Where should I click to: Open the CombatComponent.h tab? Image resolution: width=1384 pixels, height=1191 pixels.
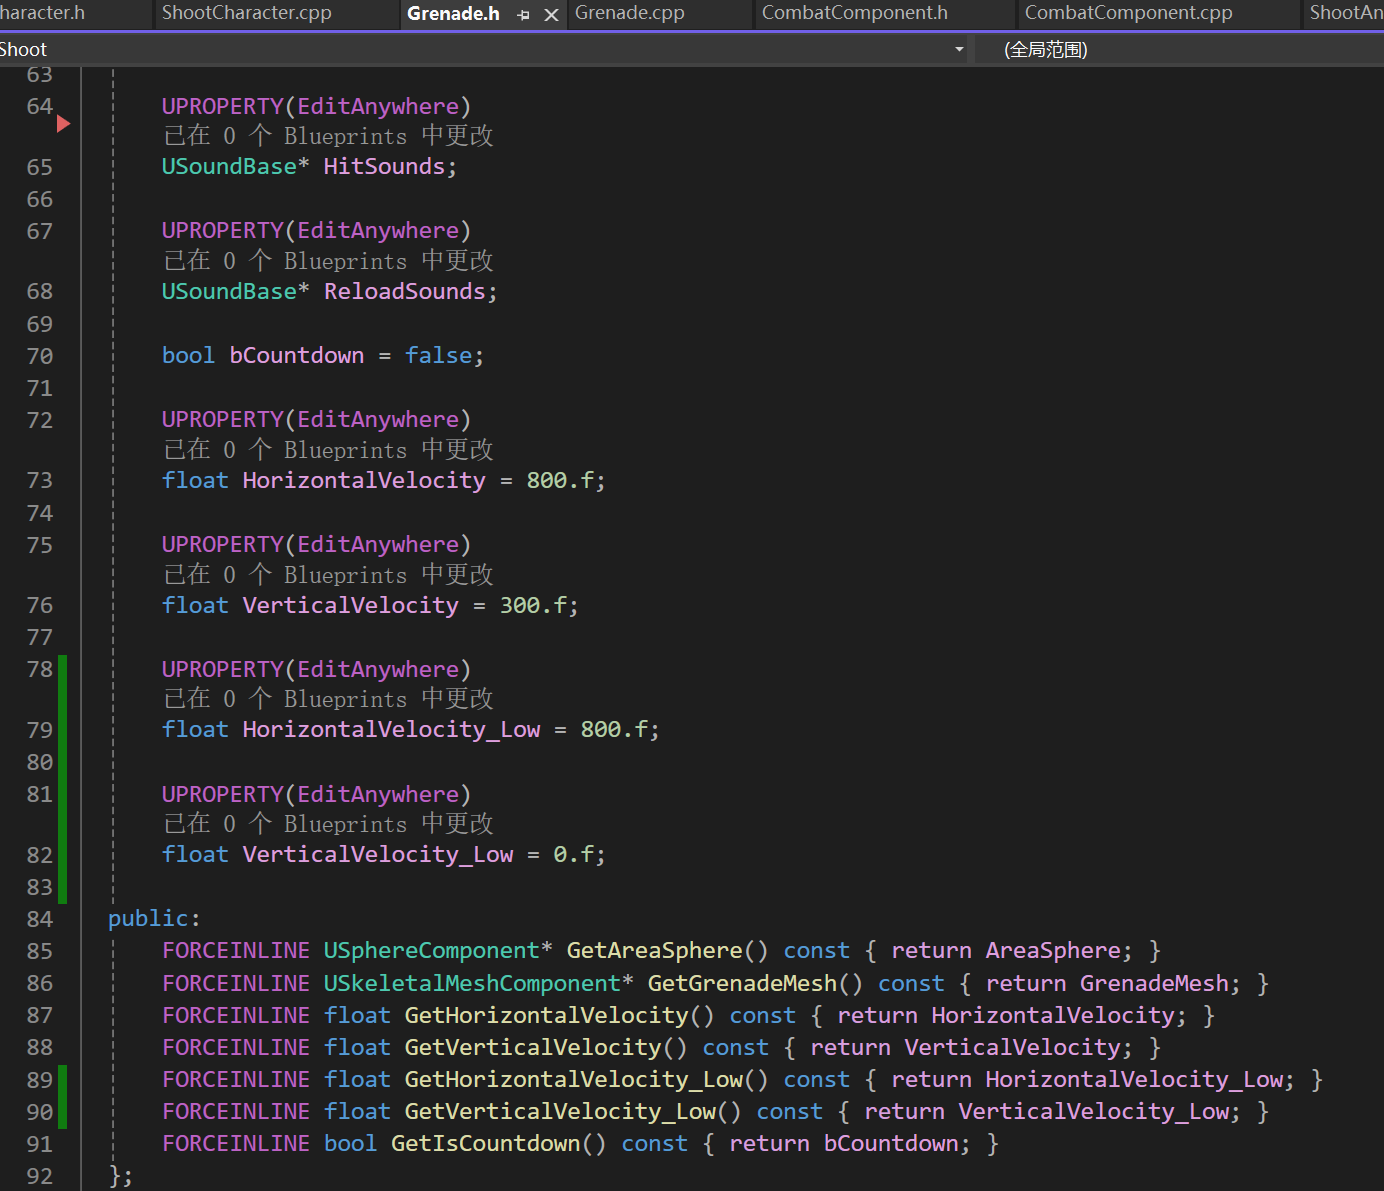pyautogui.click(x=855, y=13)
